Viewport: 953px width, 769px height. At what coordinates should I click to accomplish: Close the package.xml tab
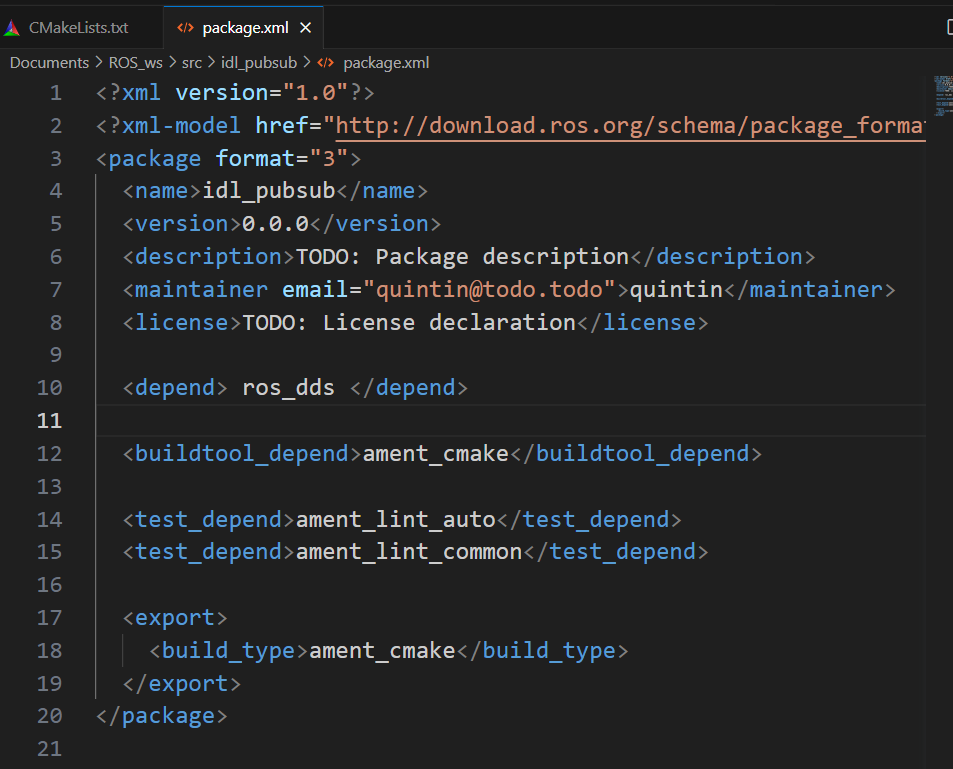click(x=306, y=28)
